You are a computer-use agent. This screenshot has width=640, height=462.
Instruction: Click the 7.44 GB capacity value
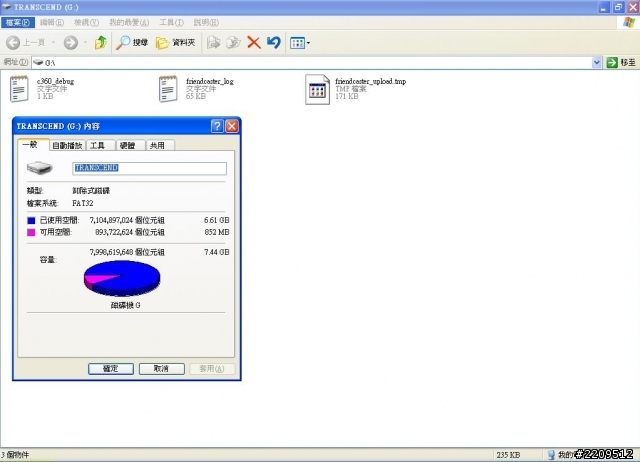pos(217,252)
